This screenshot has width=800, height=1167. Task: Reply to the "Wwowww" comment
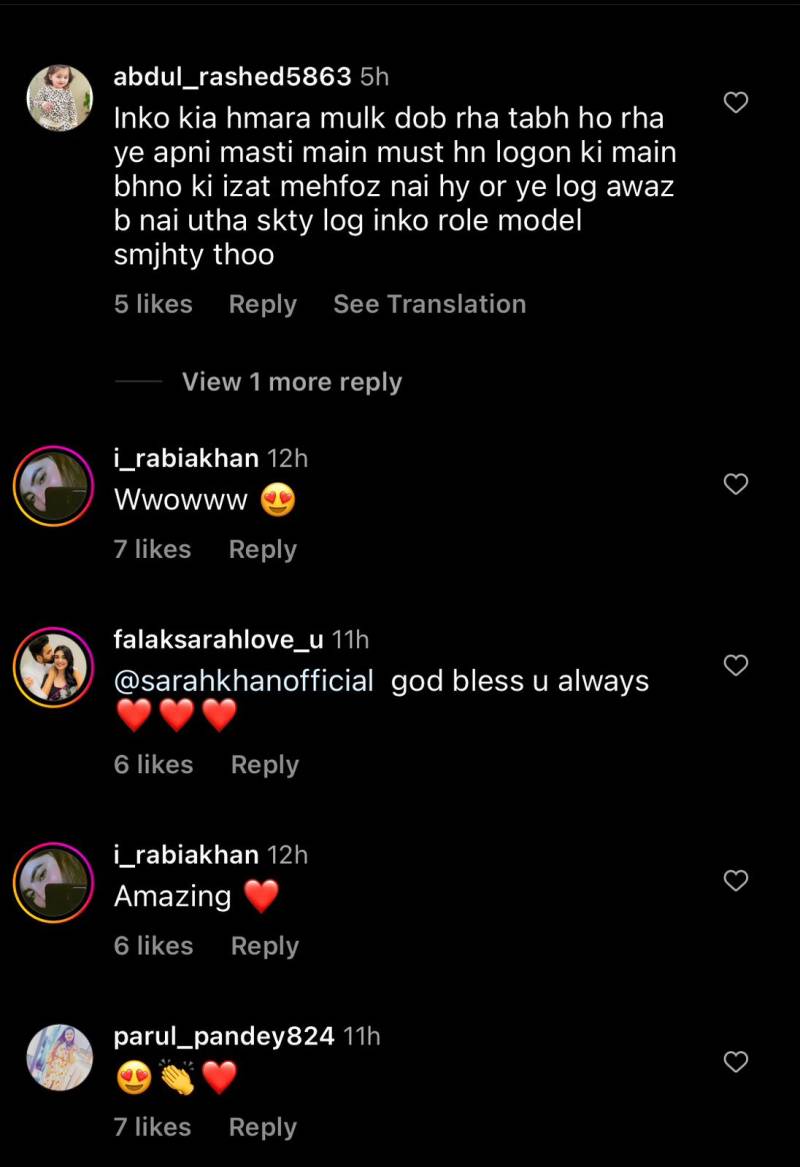pyautogui.click(x=263, y=549)
